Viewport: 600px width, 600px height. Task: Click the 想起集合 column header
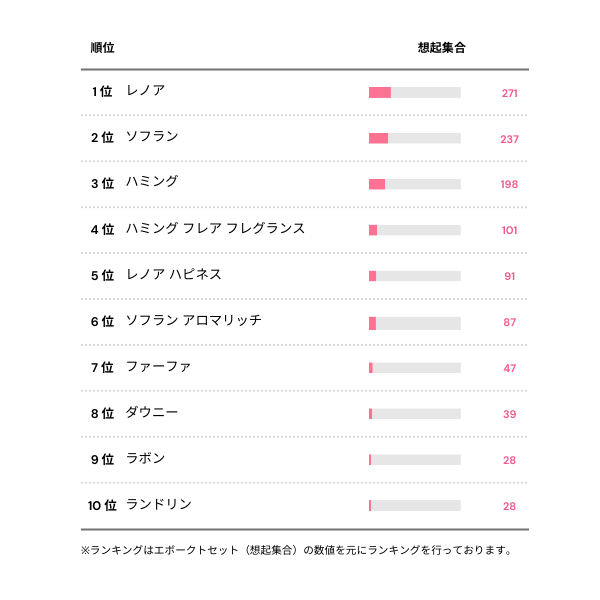pos(441,47)
